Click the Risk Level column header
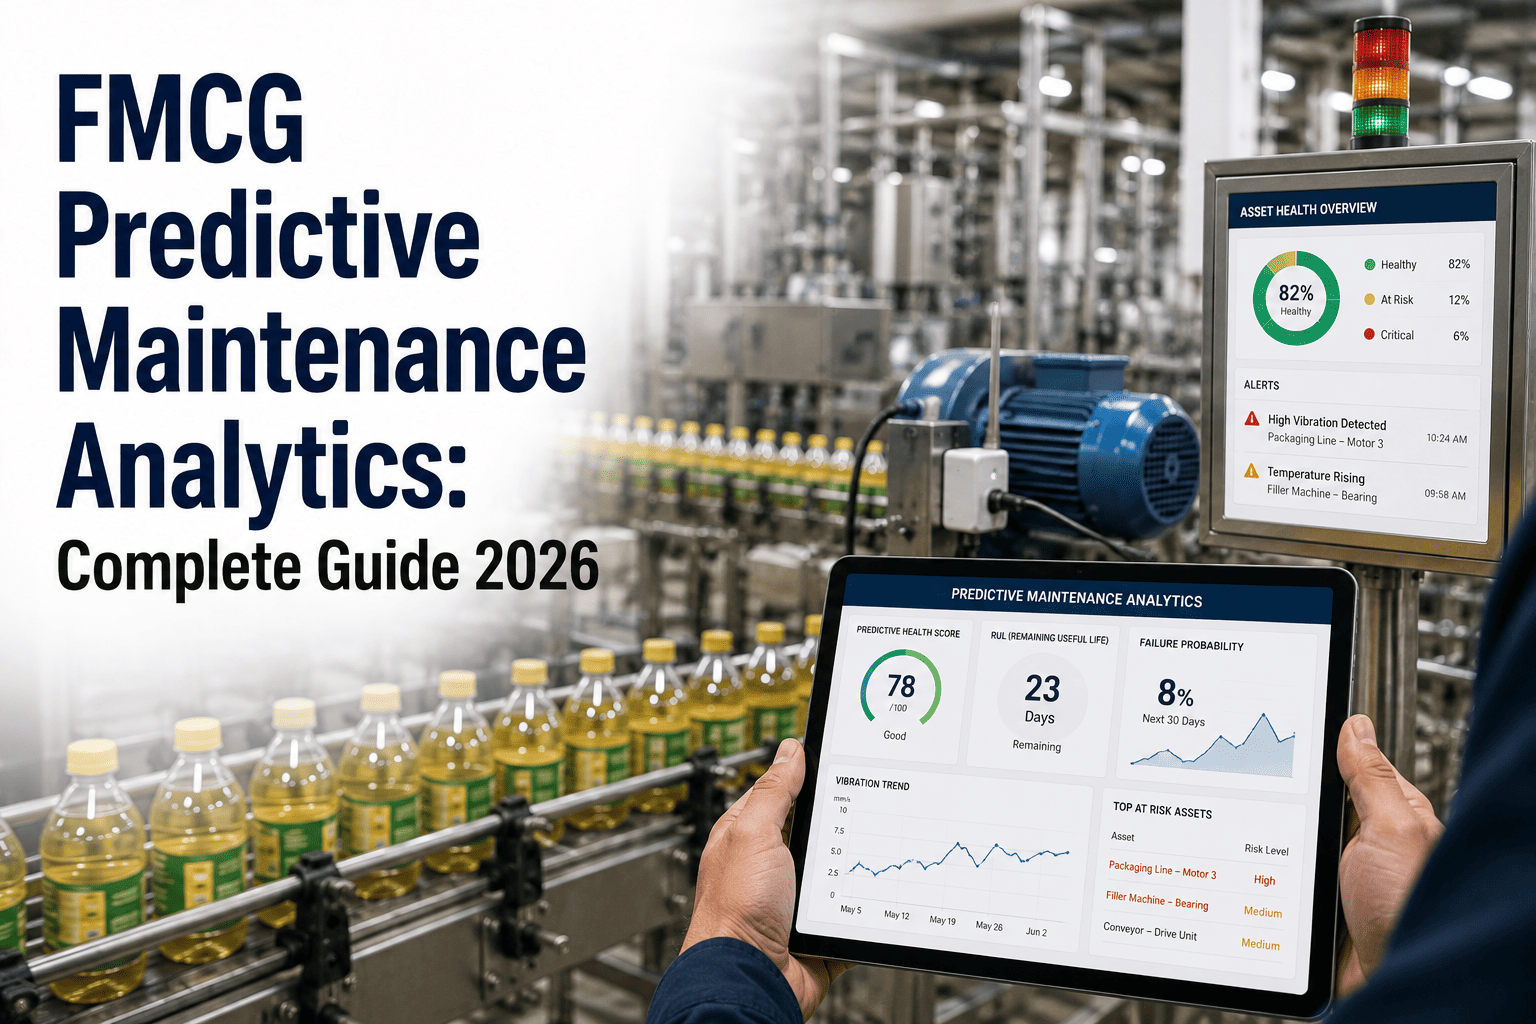This screenshot has width=1536, height=1024. 1266,849
